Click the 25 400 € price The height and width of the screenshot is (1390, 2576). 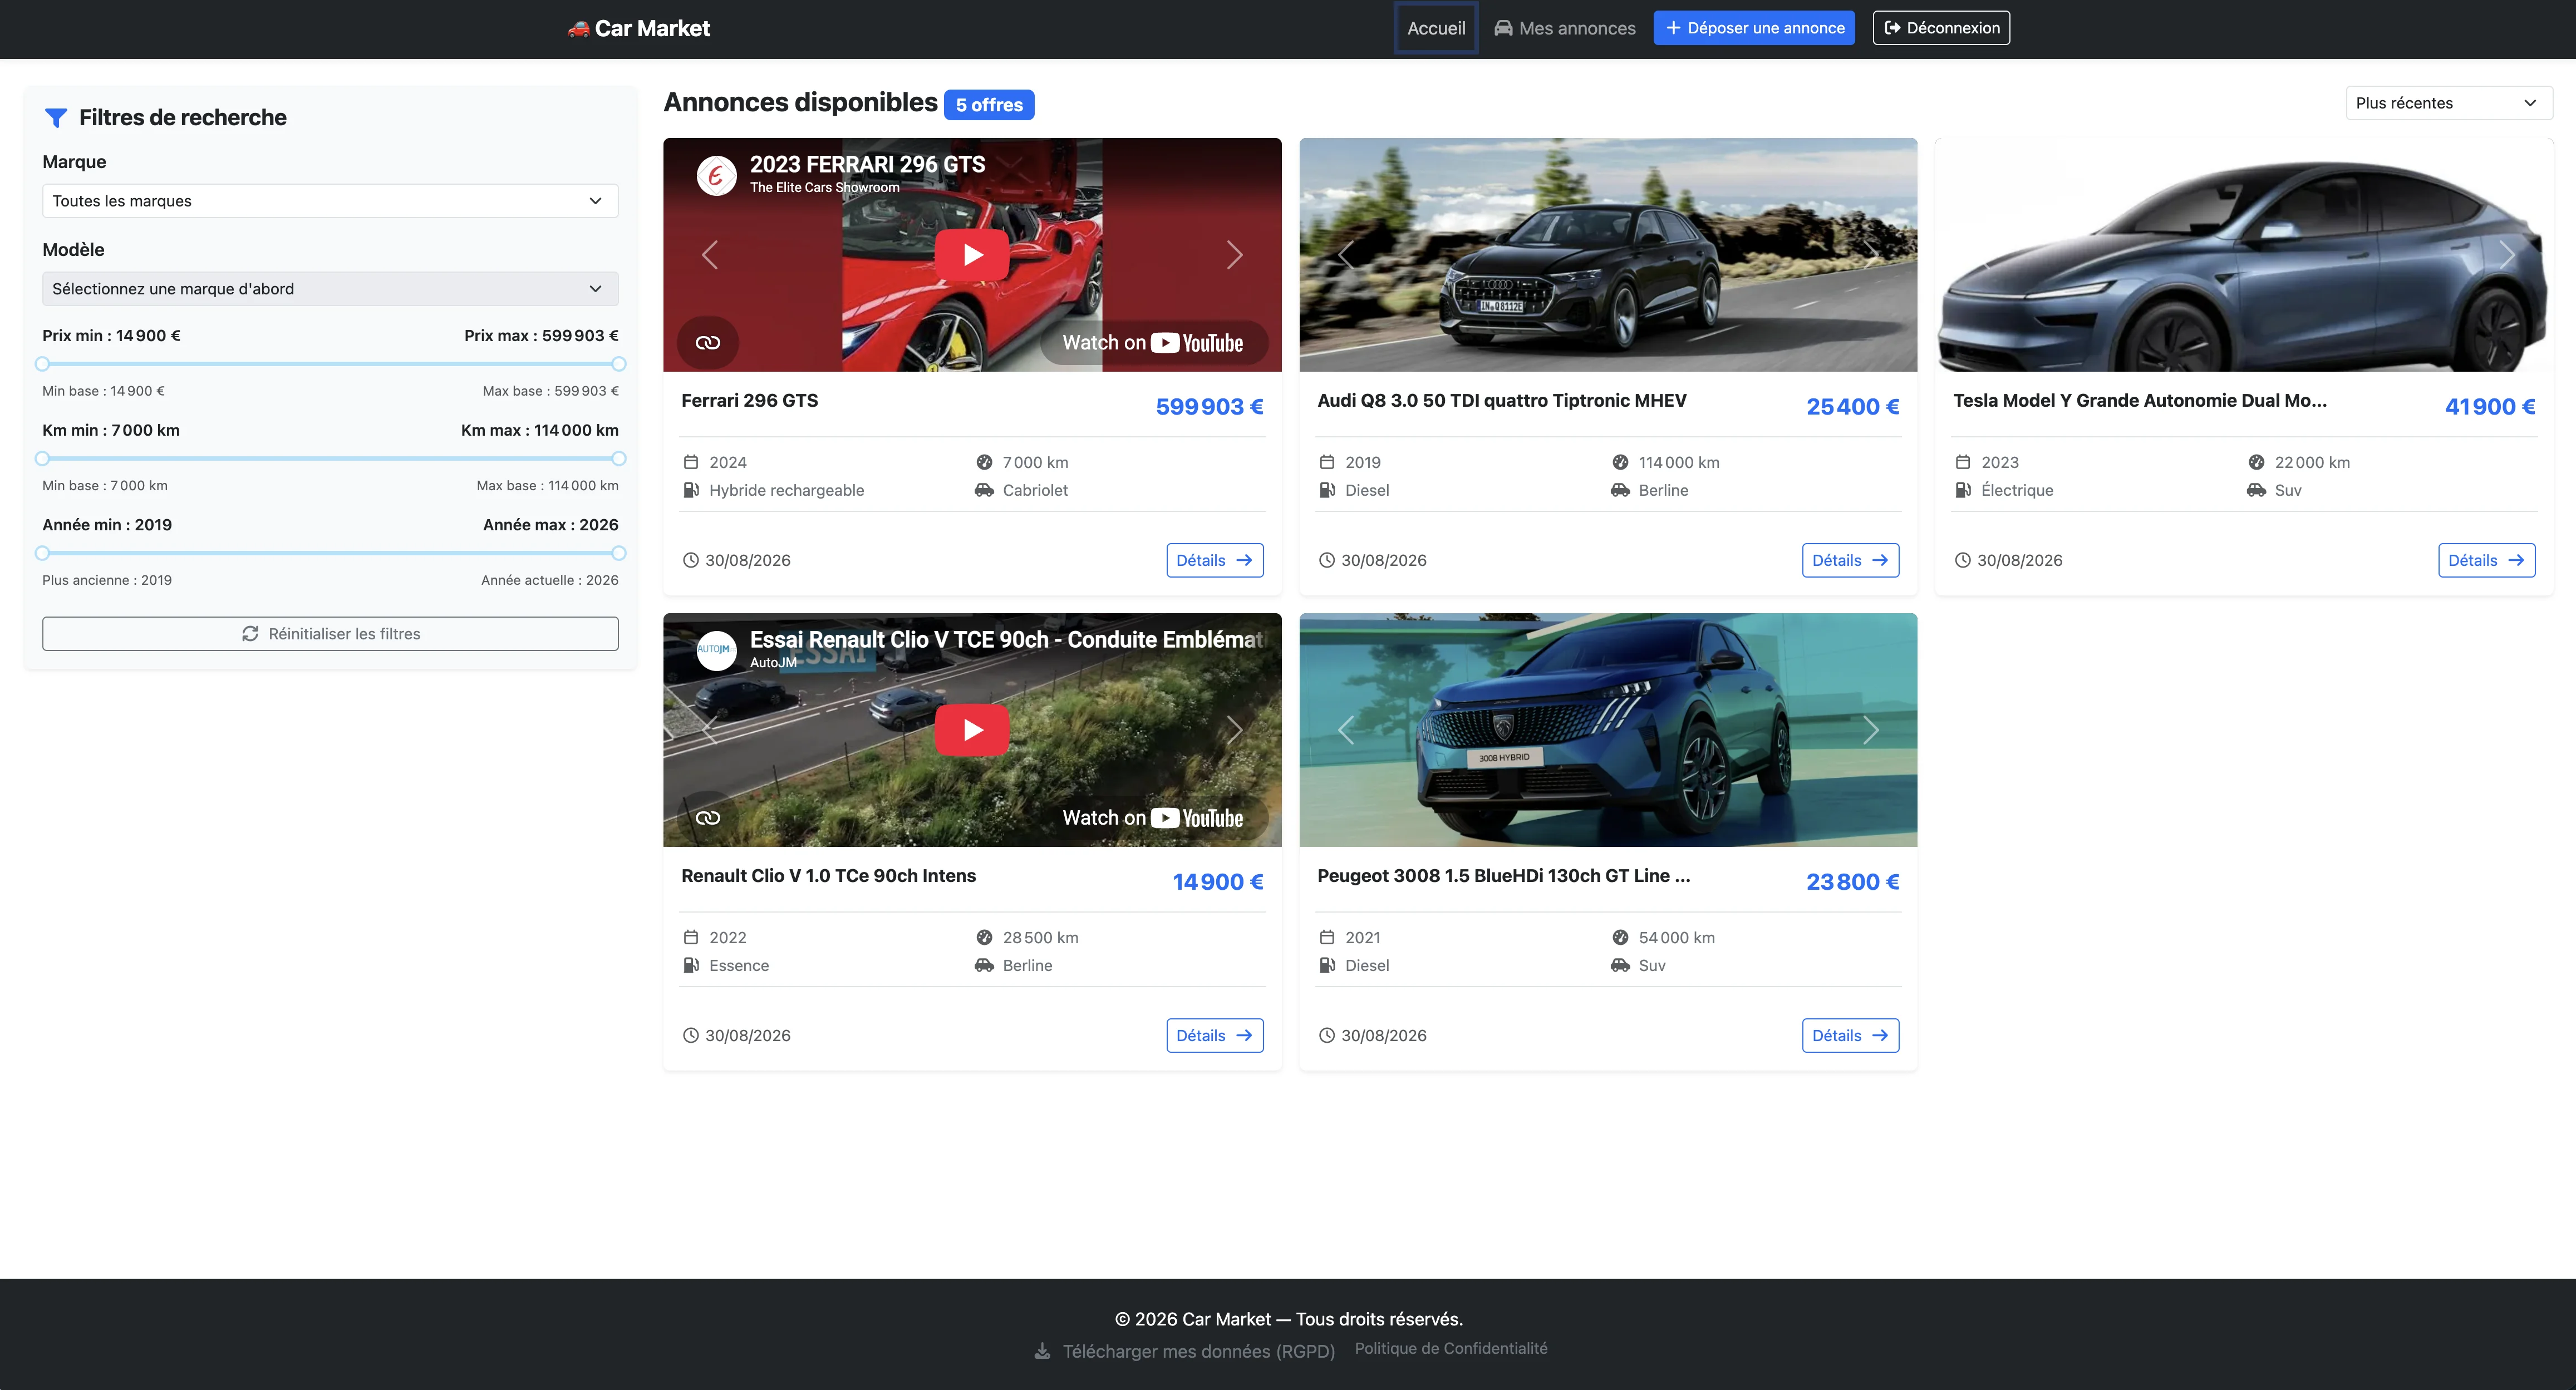1852,407
